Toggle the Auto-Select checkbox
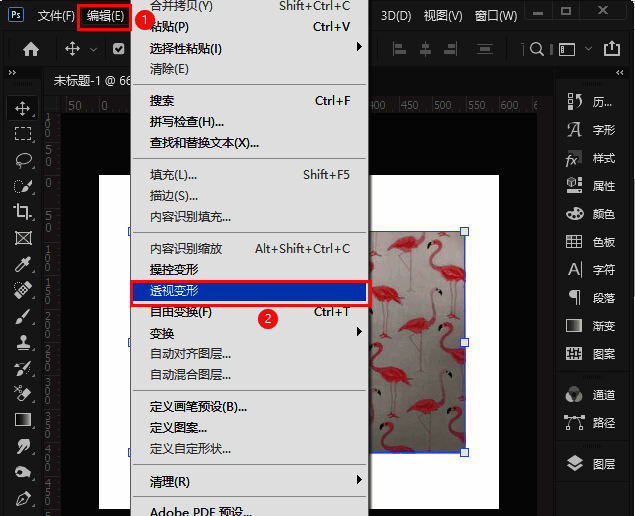Image resolution: width=635 pixels, height=516 pixels. click(119, 49)
